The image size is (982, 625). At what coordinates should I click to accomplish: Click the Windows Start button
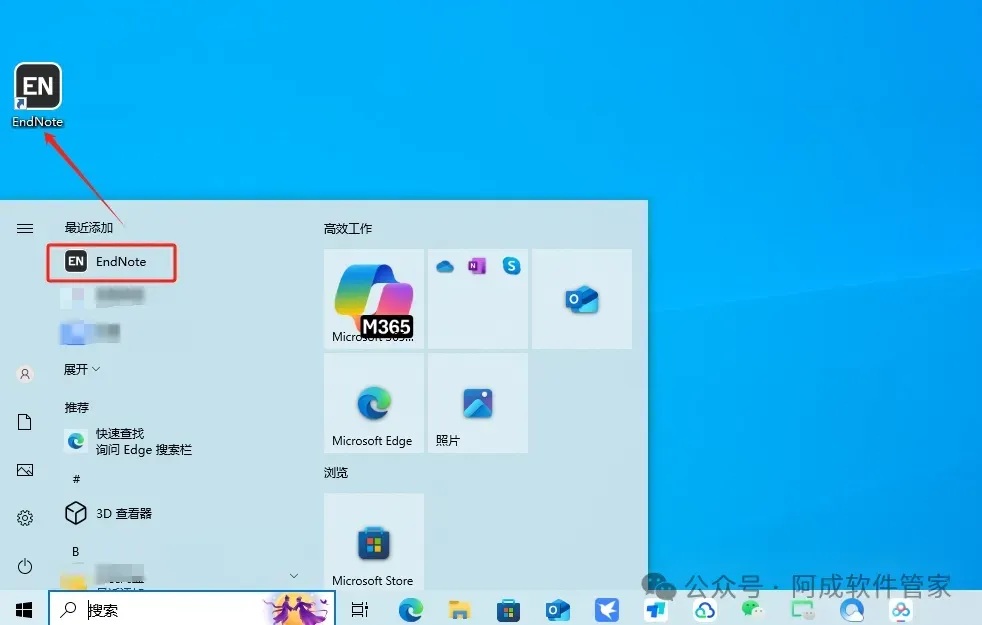[x=24, y=609]
